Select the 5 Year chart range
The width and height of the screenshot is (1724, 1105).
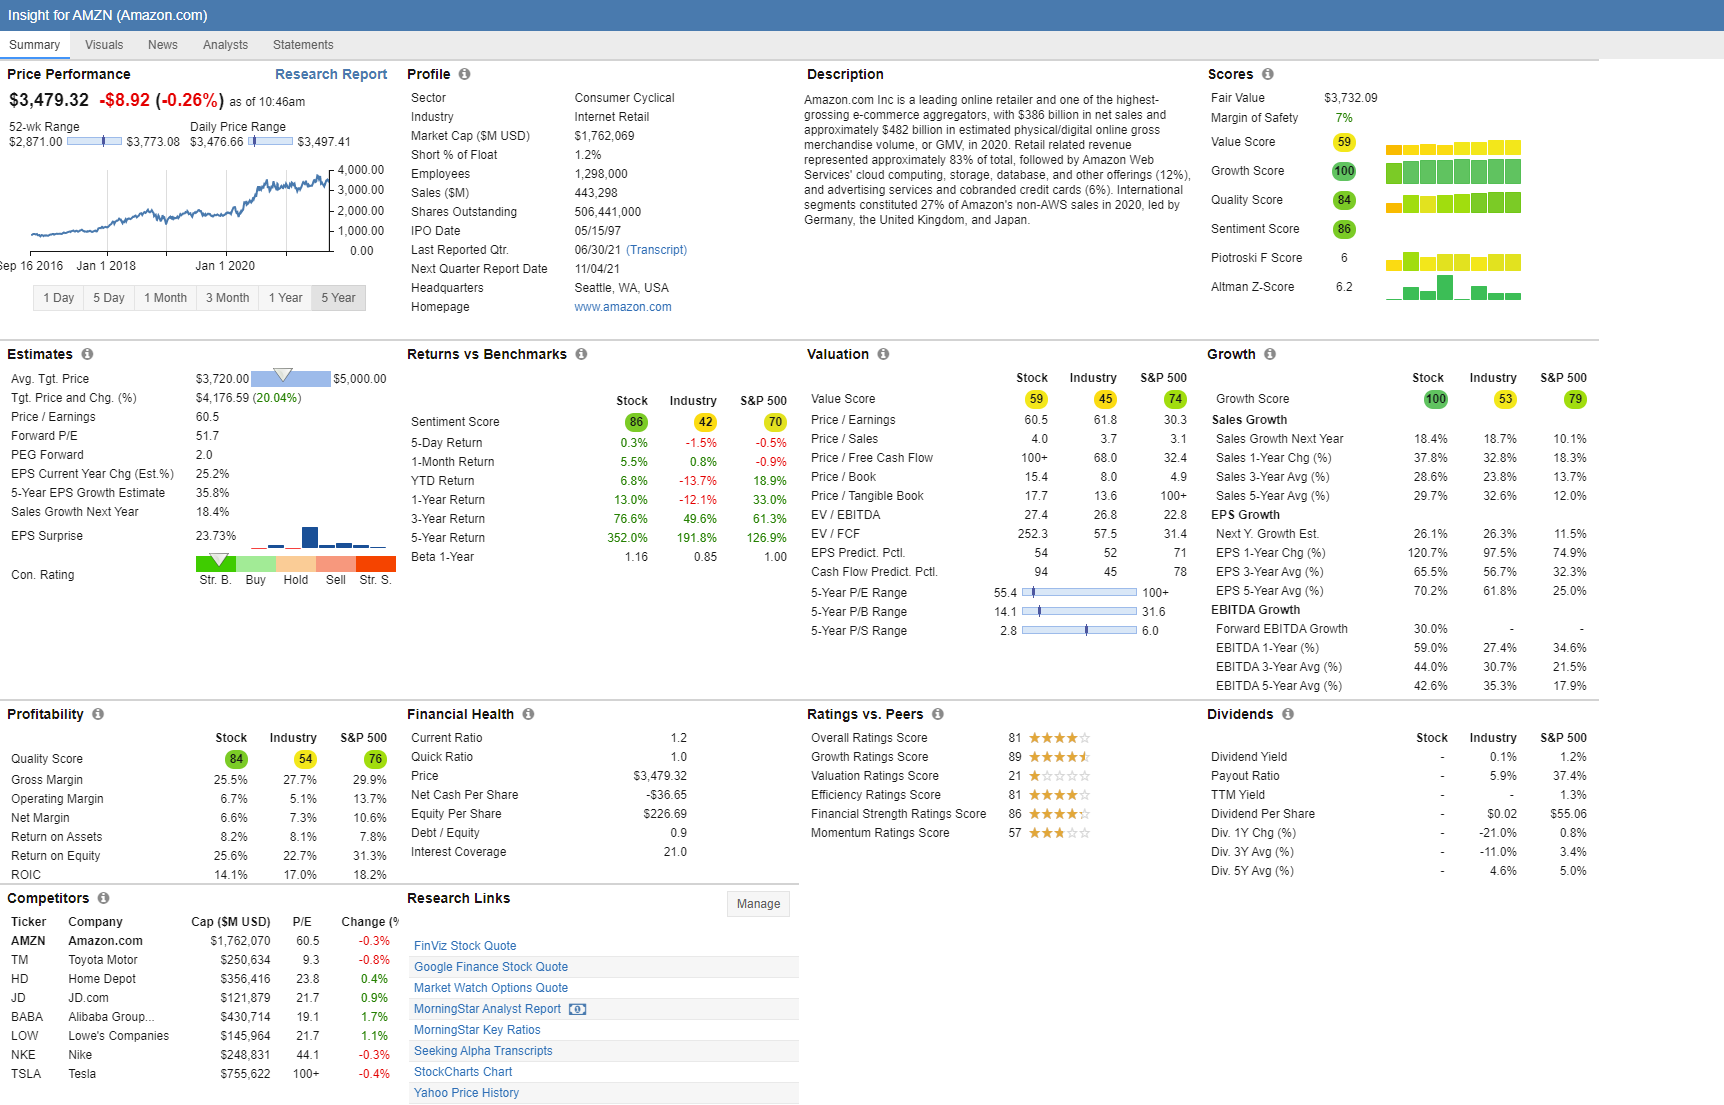coord(338,298)
